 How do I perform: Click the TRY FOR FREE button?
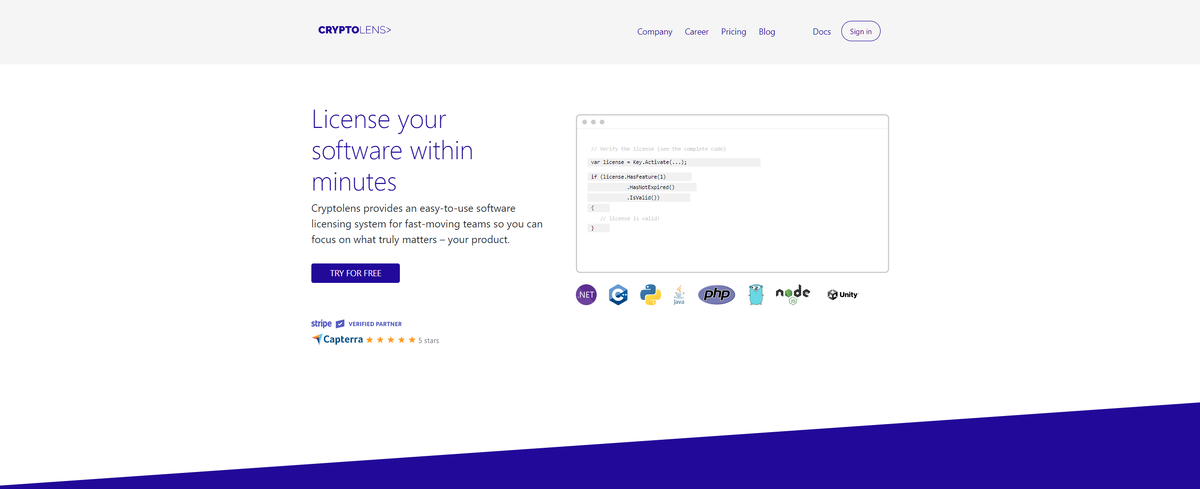[x=355, y=273]
